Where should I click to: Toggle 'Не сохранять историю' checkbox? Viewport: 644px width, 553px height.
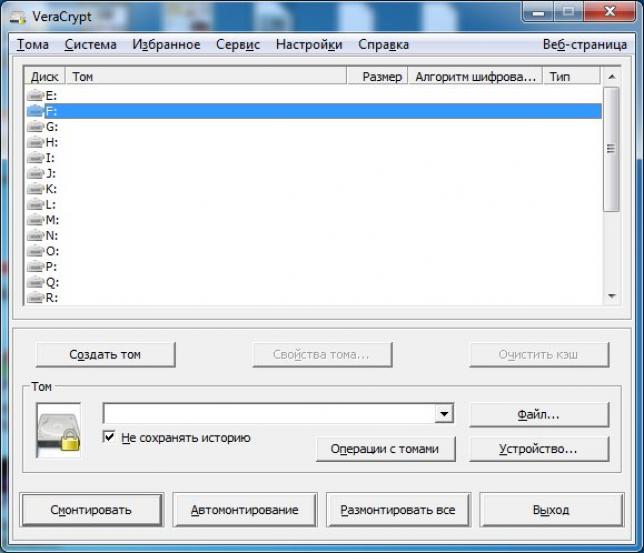pos(109,436)
